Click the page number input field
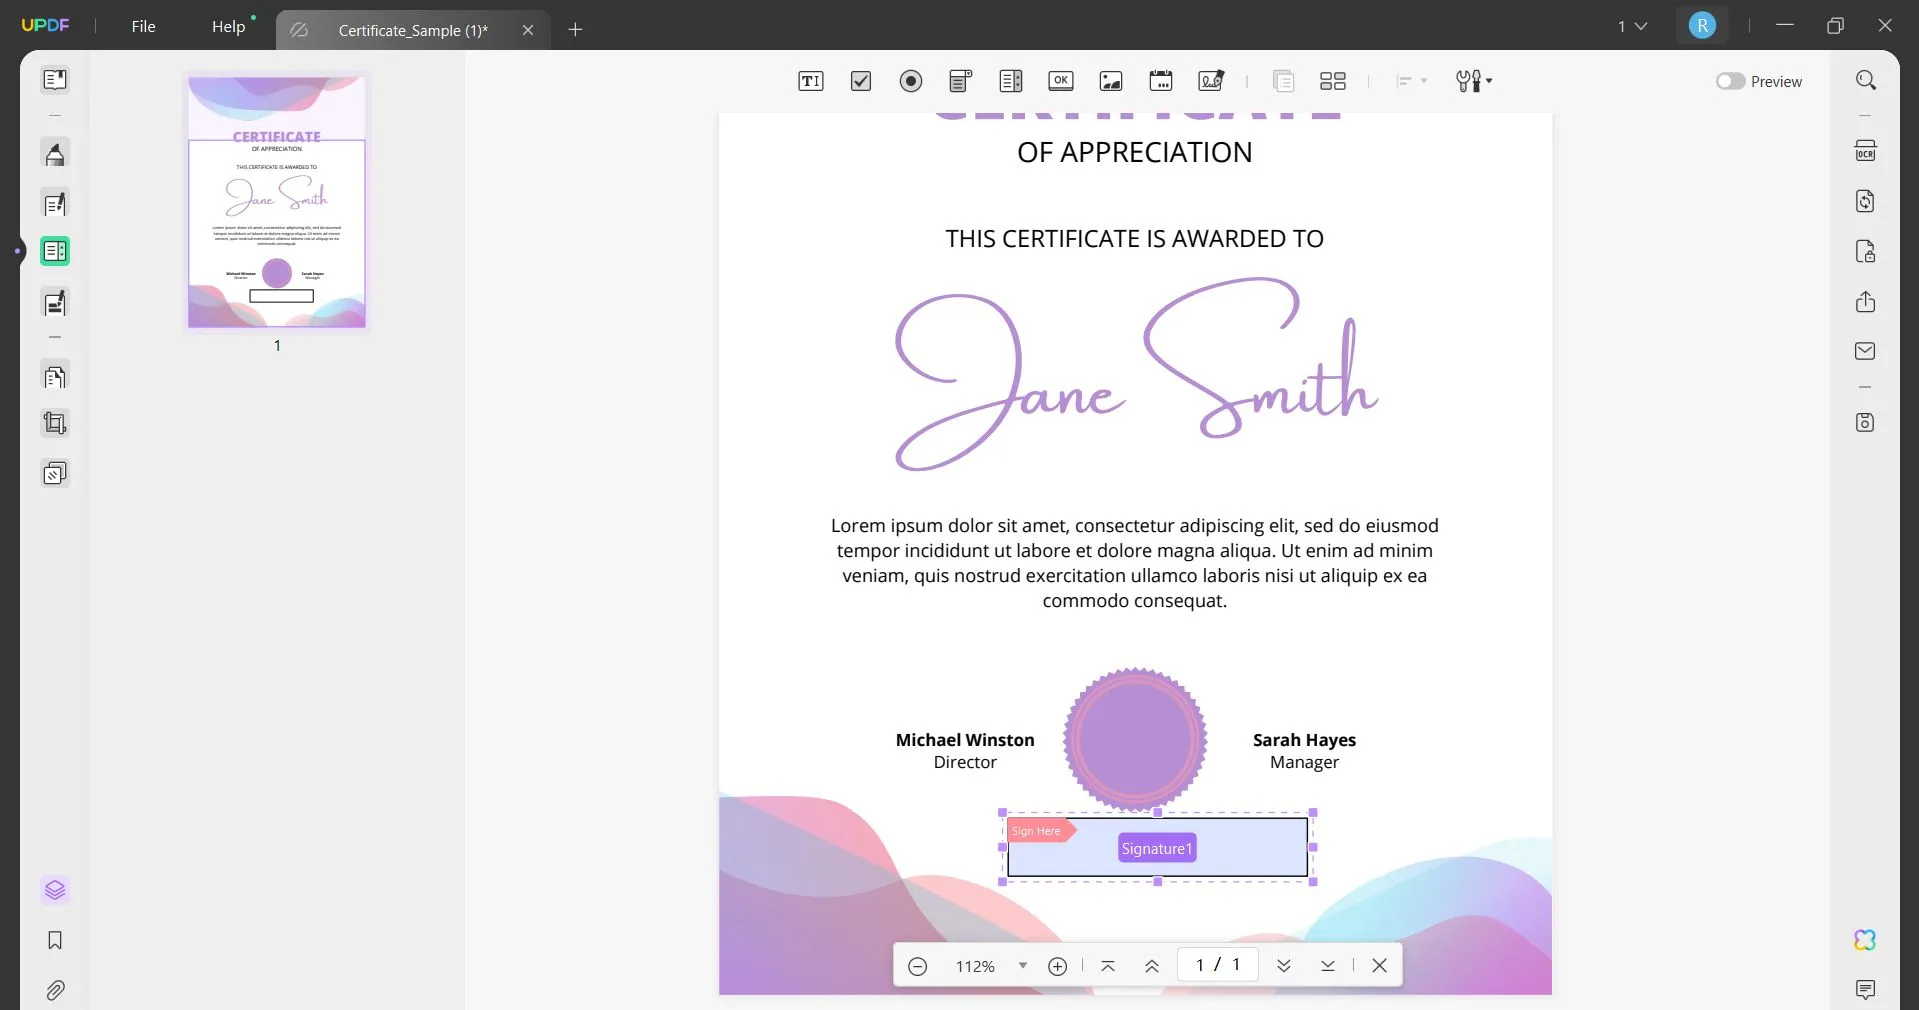The height and width of the screenshot is (1010, 1919). coord(1217,965)
